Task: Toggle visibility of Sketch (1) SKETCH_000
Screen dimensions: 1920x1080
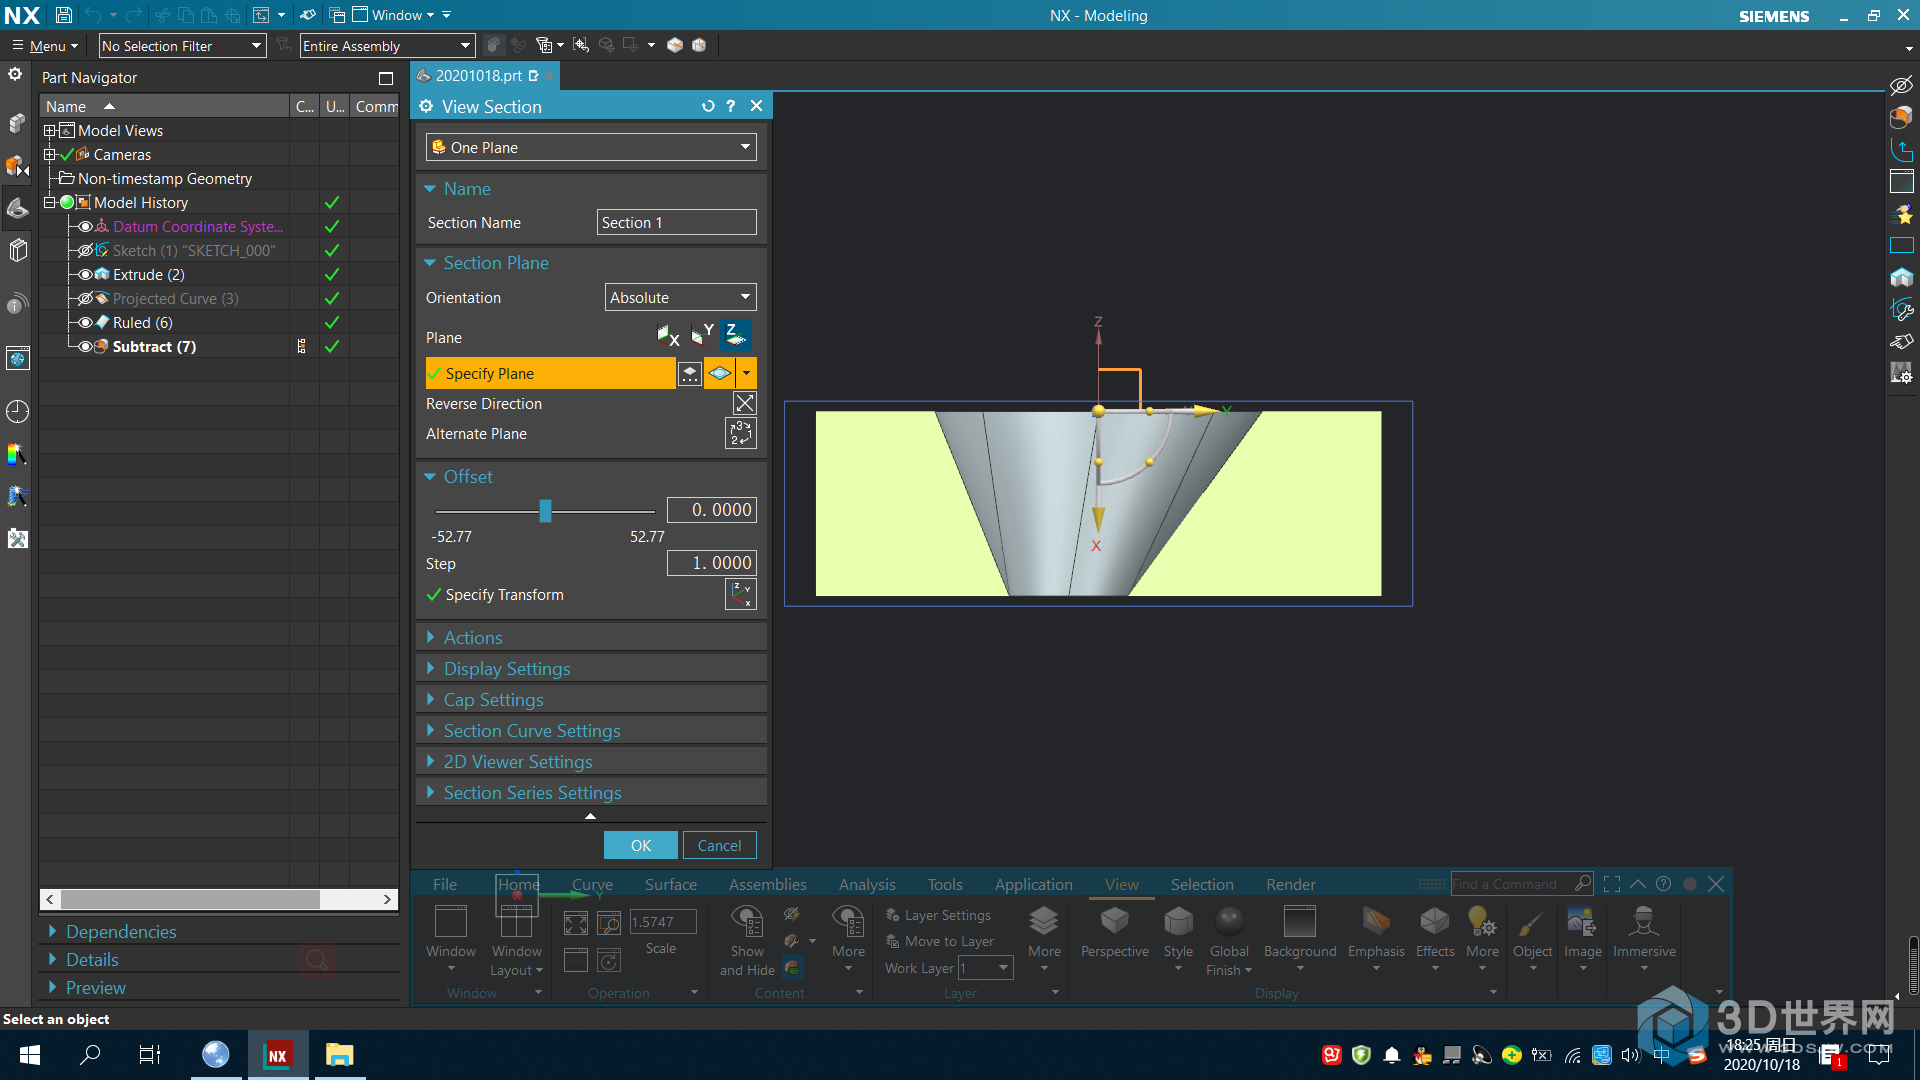Action: pyautogui.click(x=86, y=251)
